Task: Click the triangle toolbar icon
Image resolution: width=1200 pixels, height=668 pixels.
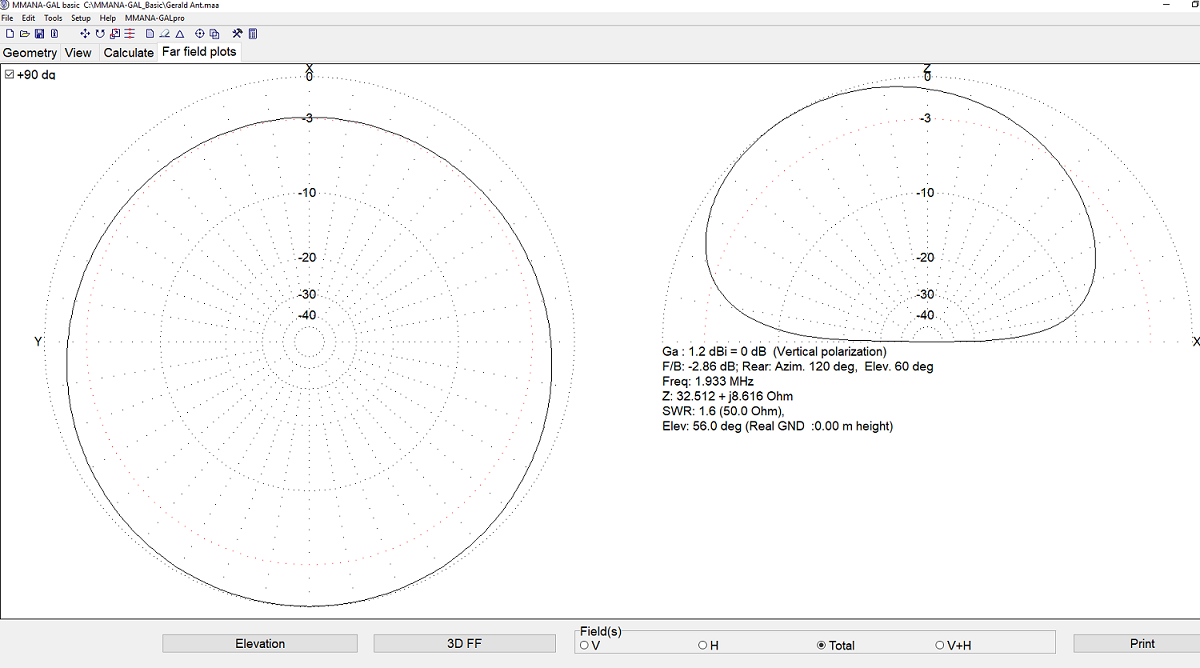Action: pyautogui.click(x=179, y=34)
